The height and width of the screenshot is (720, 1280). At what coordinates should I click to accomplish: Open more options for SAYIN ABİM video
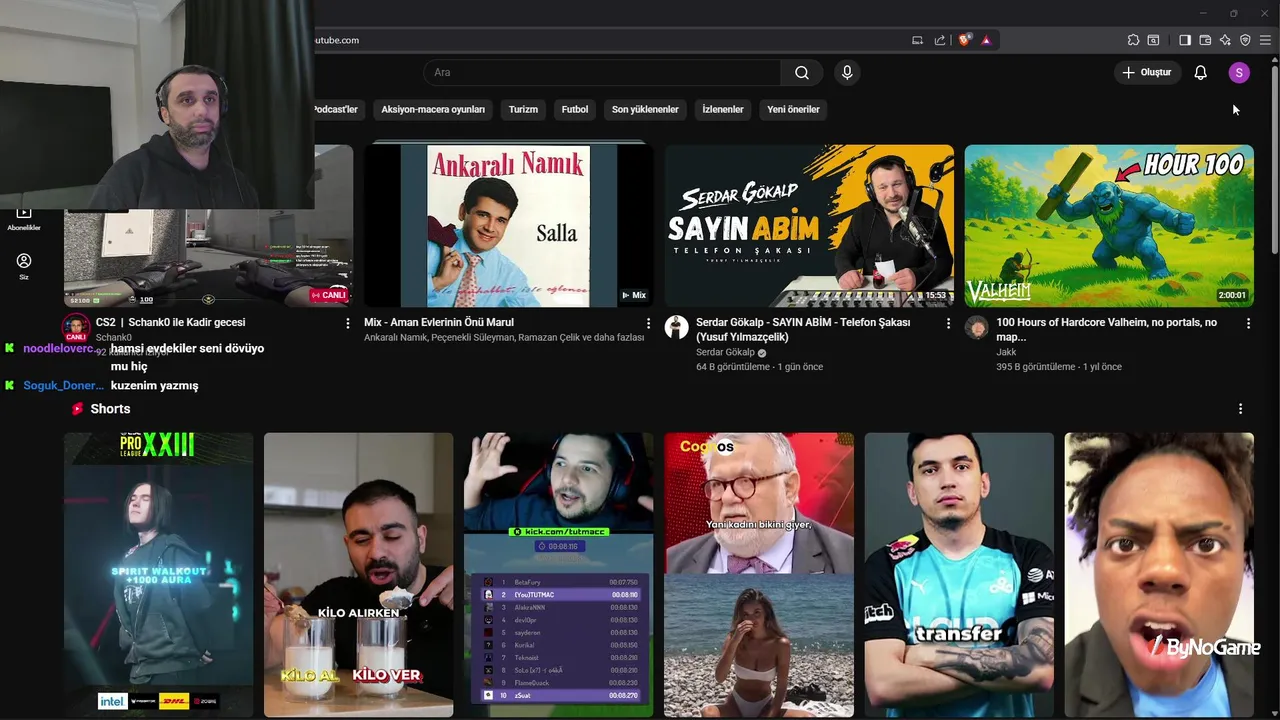[x=948, y=323]
